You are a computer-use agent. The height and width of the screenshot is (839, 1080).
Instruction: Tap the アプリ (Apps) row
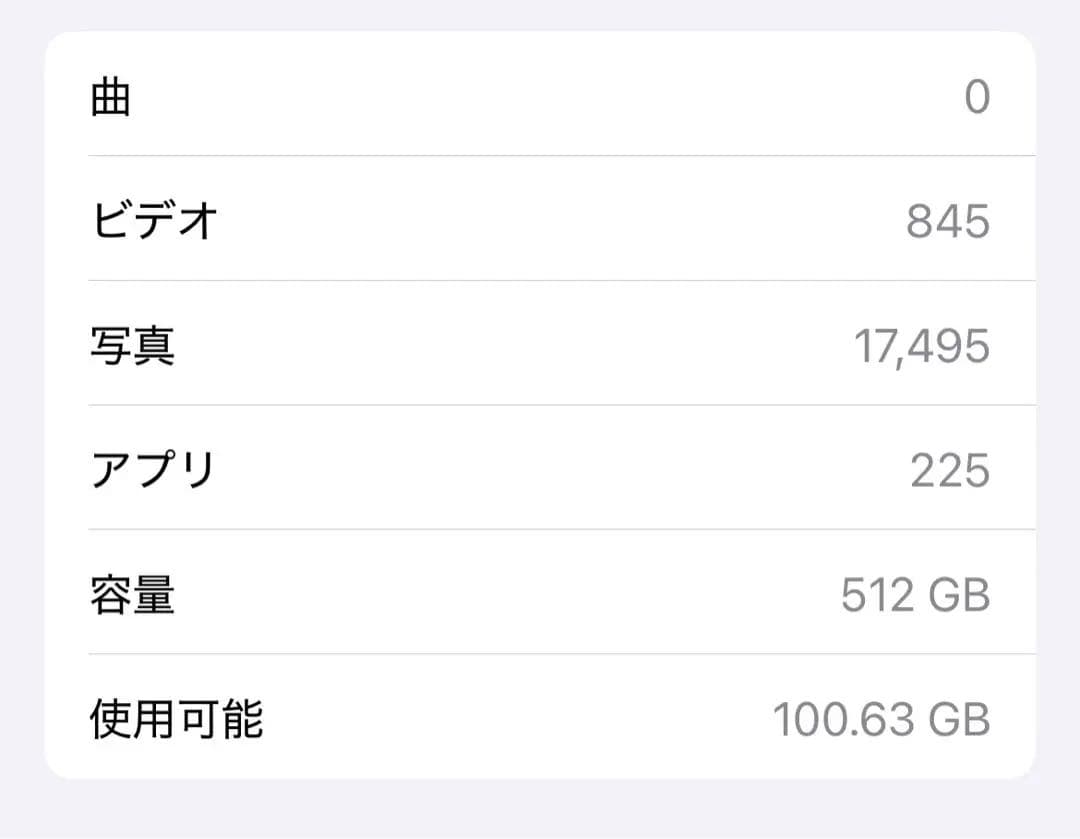tap(540, 470)
